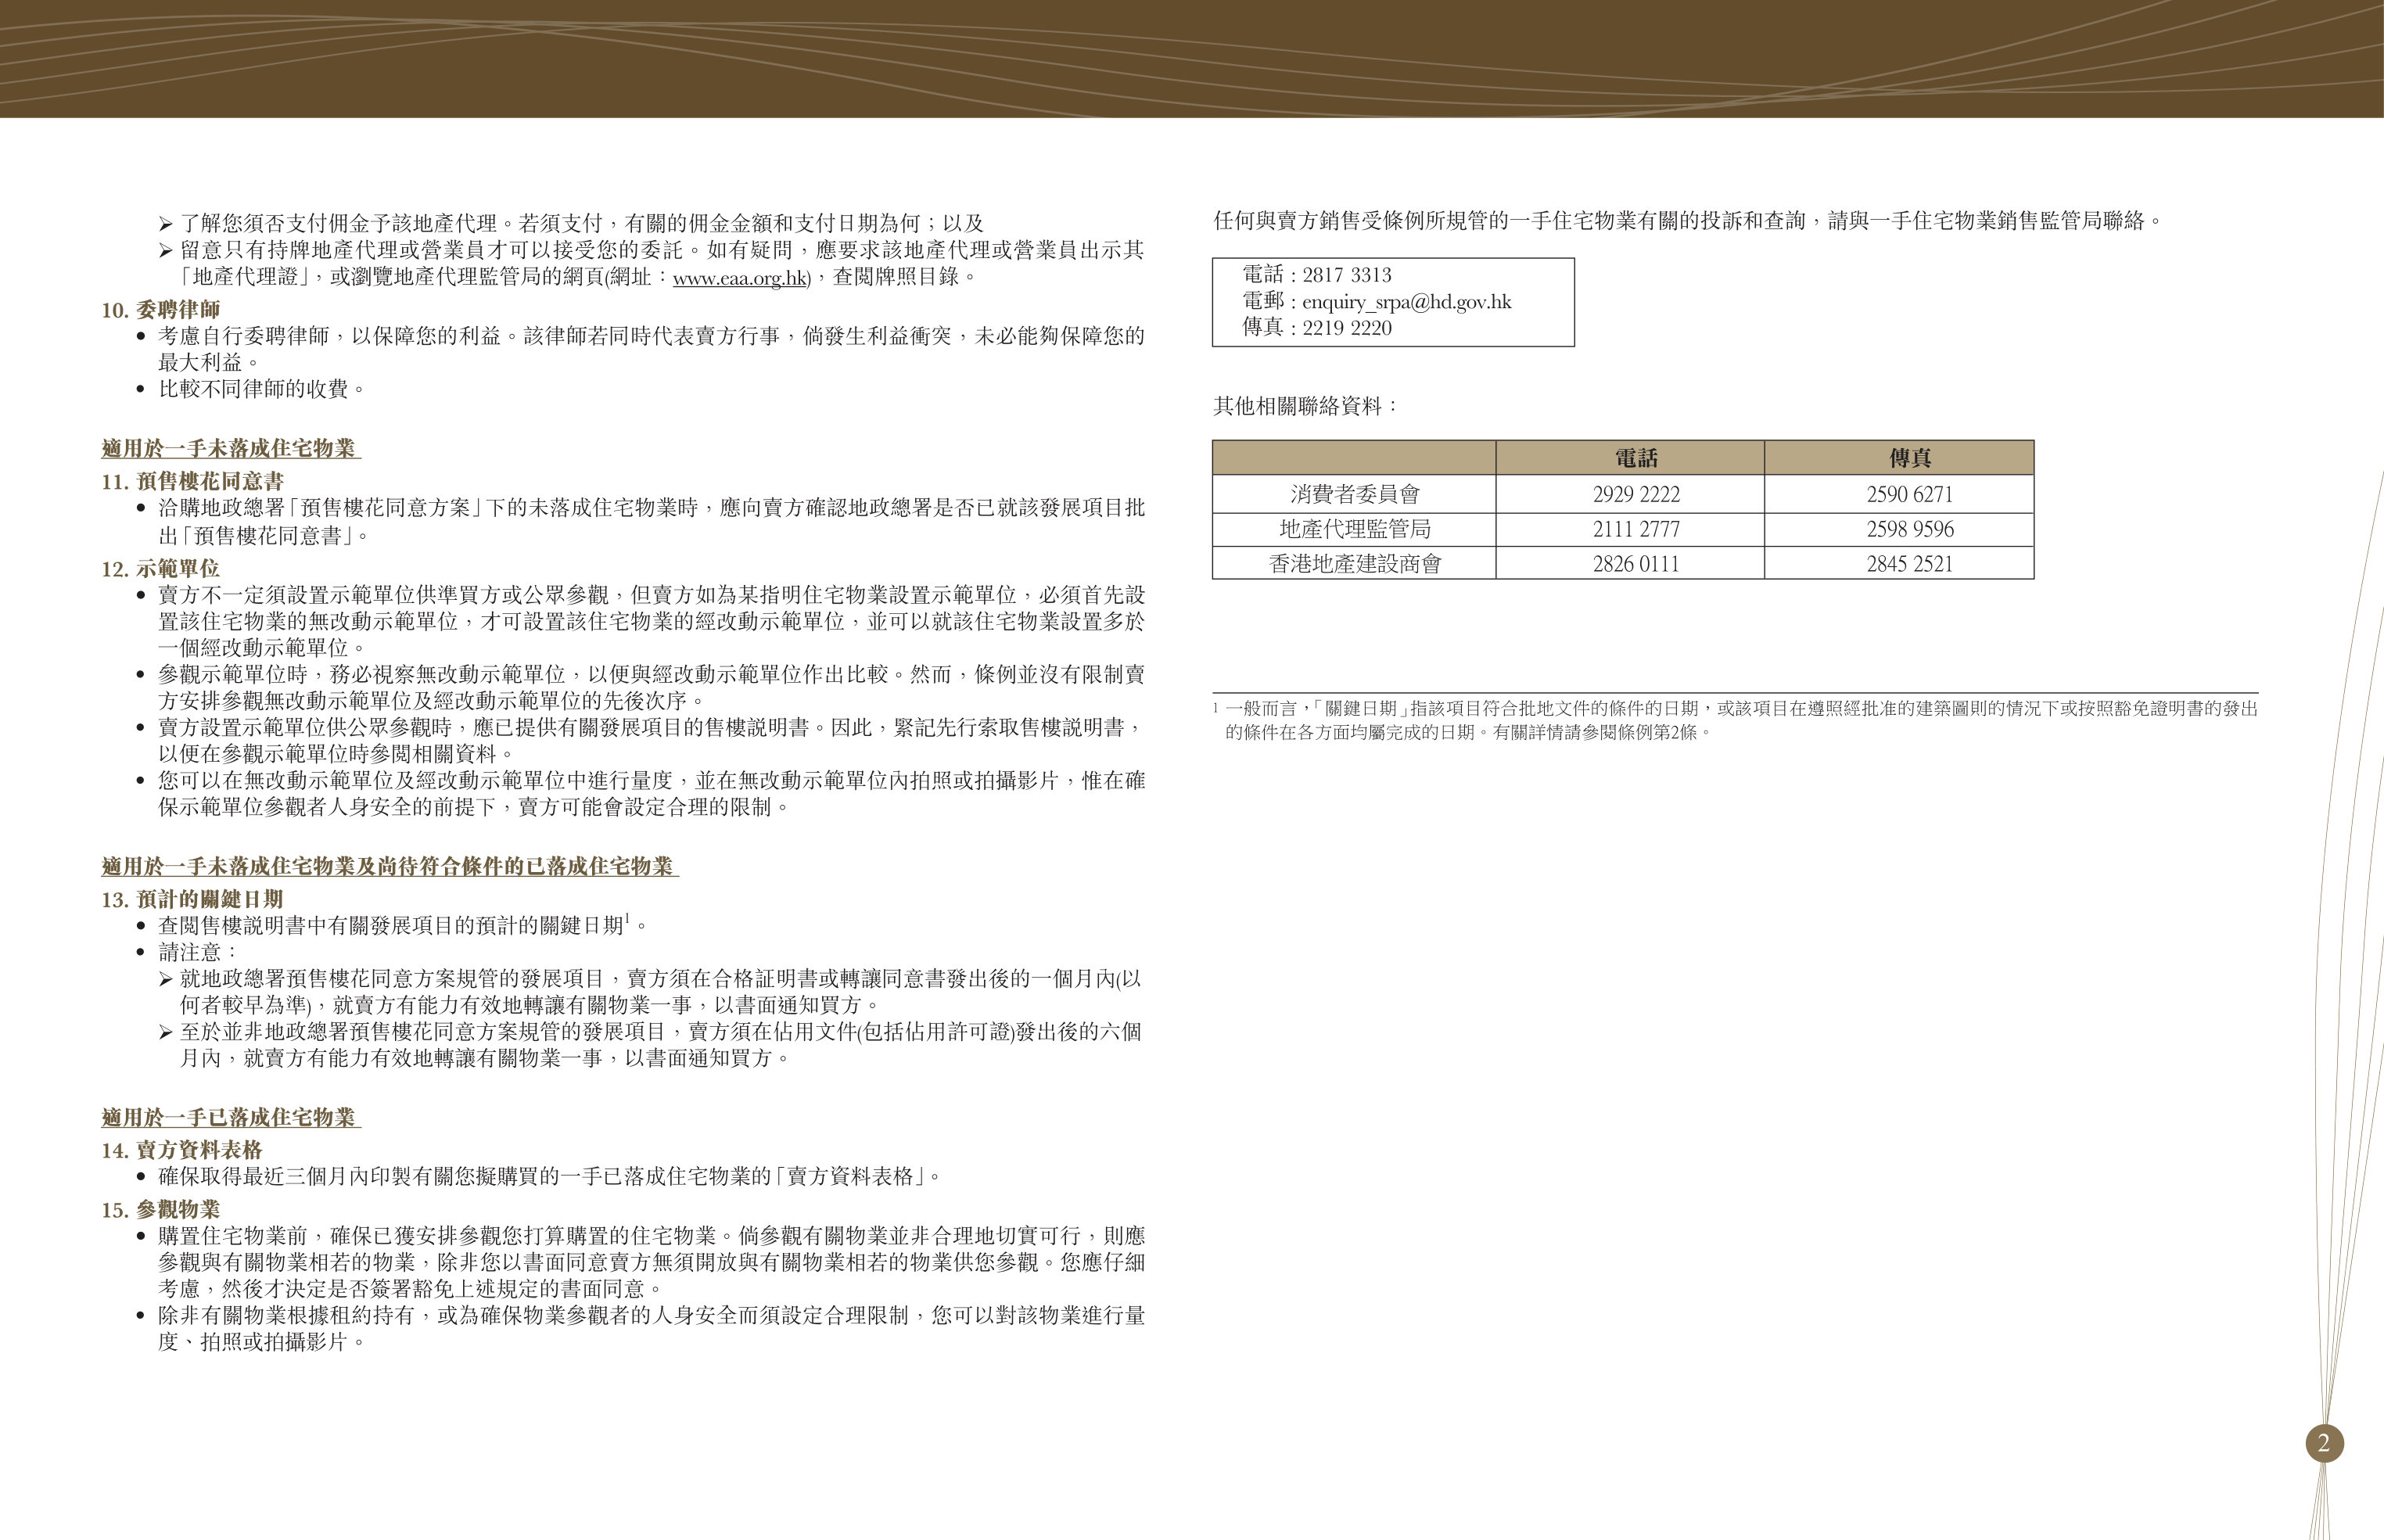Select the 消費者委員會 table row label
2384x1540 pixels.
(x=1355, y=494)
